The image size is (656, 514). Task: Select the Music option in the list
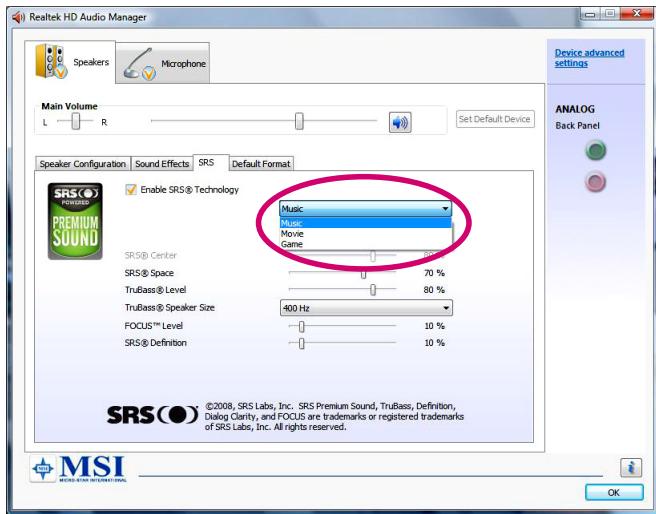[366, 223]
